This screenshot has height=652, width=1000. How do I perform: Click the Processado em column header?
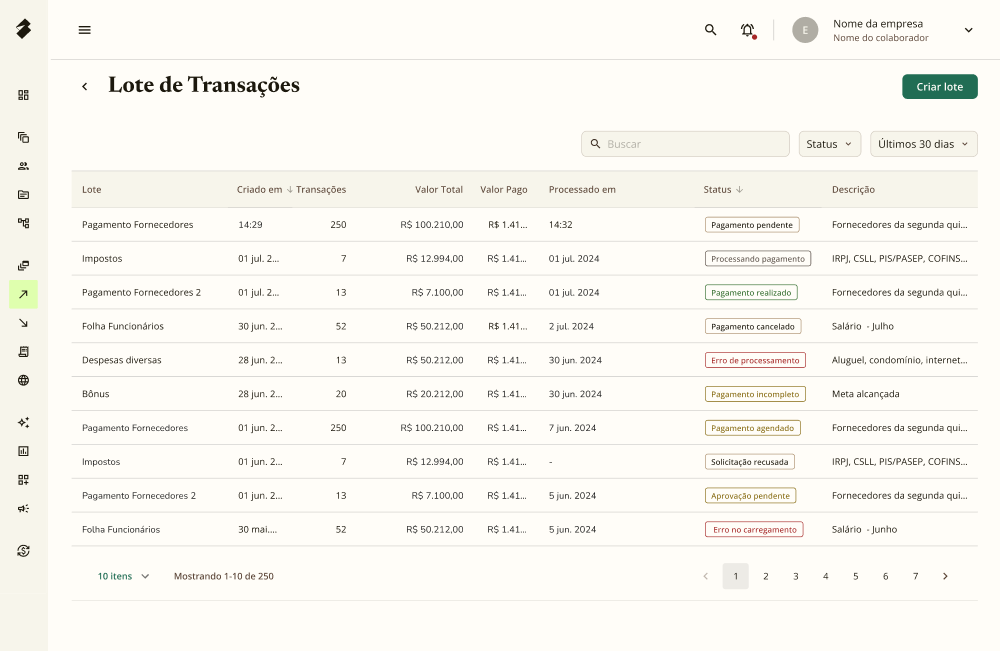(582, 189)
